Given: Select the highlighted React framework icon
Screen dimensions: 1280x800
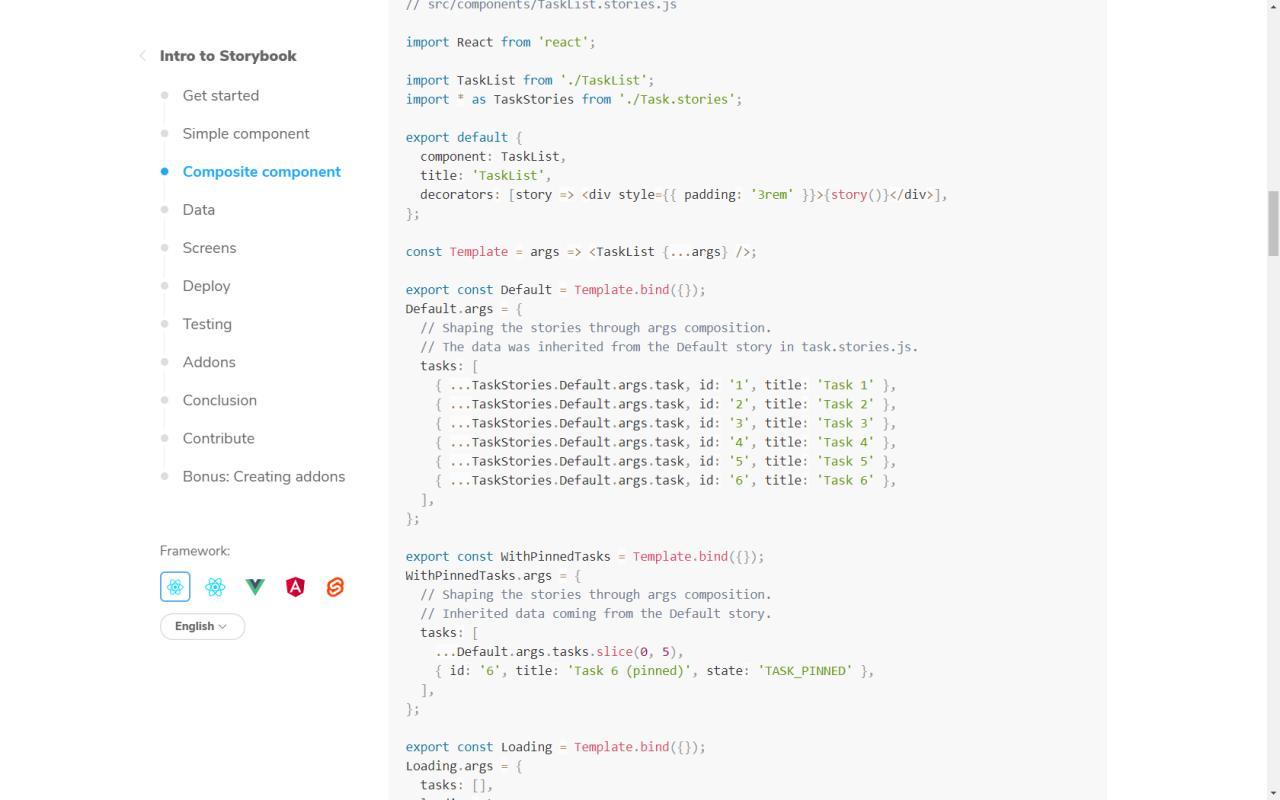Looking at the screenshot, I should click(175, 587).
